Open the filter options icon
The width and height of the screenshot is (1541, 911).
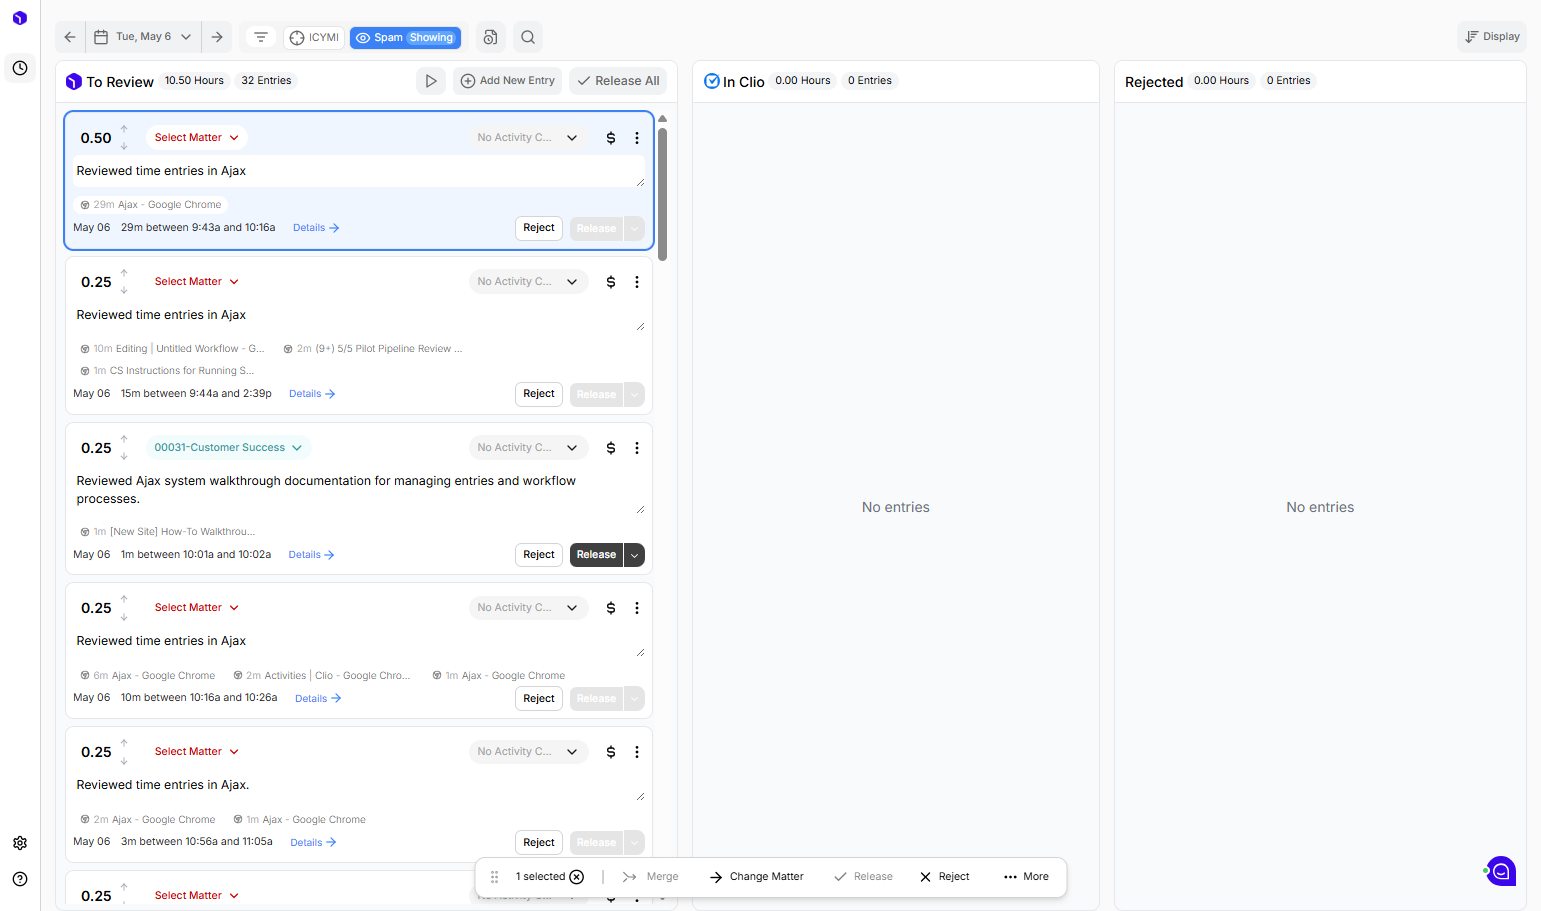tap(261, 37)
